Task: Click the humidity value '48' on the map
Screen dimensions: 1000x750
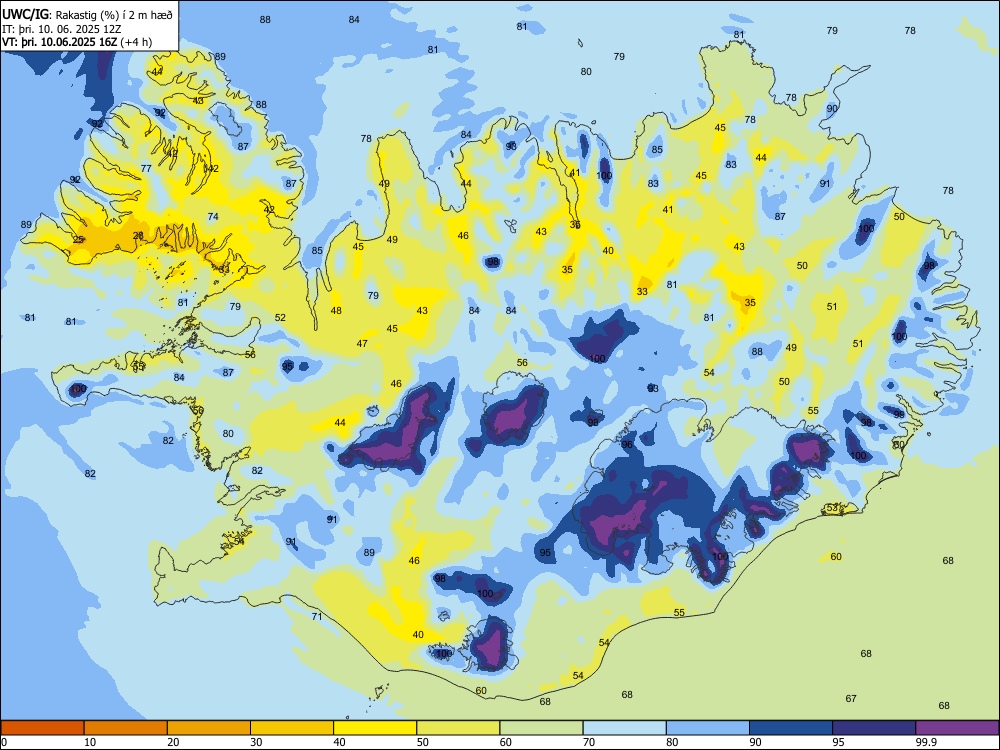Action: 336,311
